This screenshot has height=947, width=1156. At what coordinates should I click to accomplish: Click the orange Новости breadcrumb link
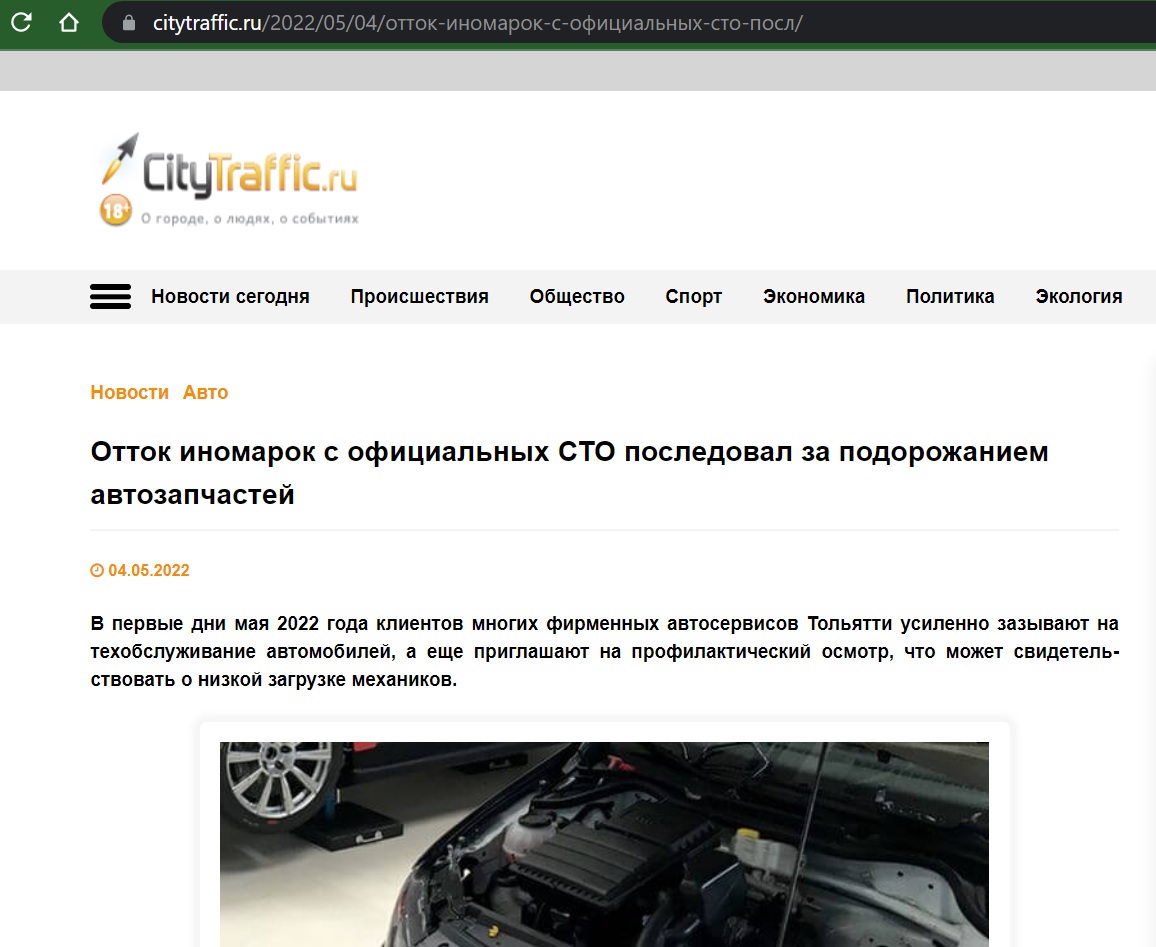[130, 393]
